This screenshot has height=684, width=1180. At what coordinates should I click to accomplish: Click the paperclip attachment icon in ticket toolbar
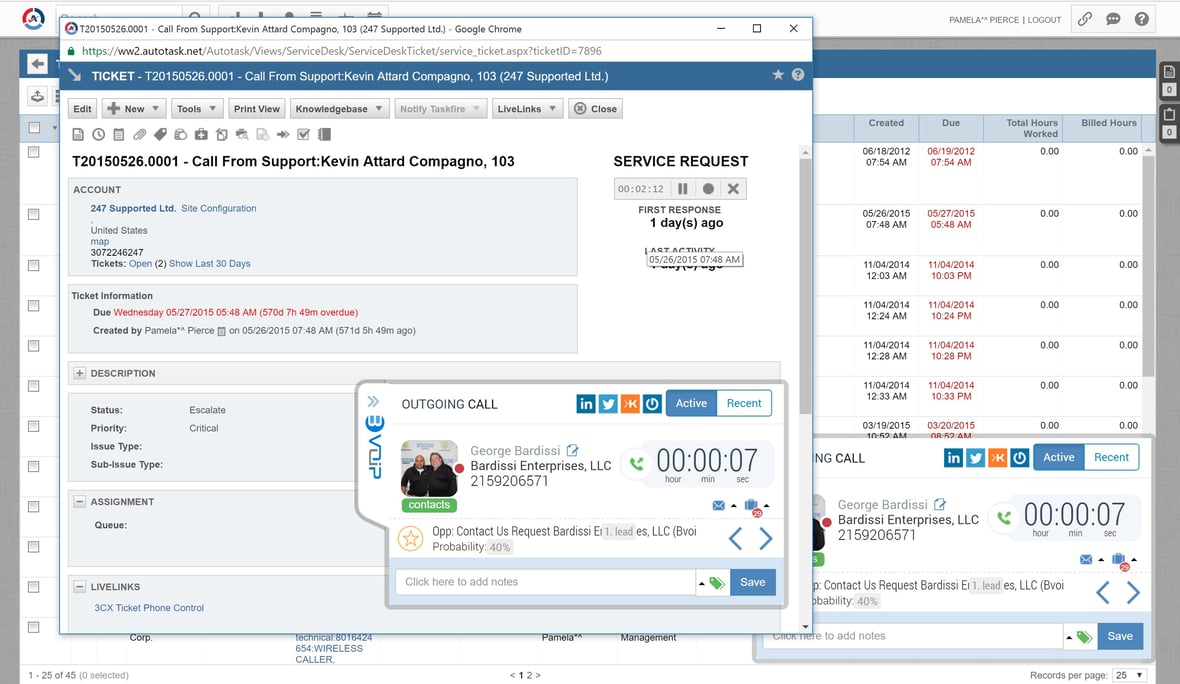139,135
